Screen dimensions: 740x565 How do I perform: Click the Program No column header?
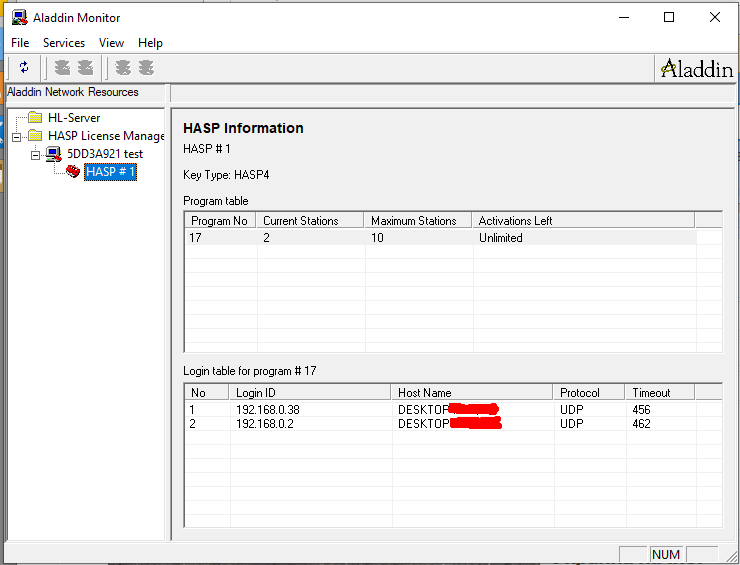pyautogui.click(x=220, y=221)
